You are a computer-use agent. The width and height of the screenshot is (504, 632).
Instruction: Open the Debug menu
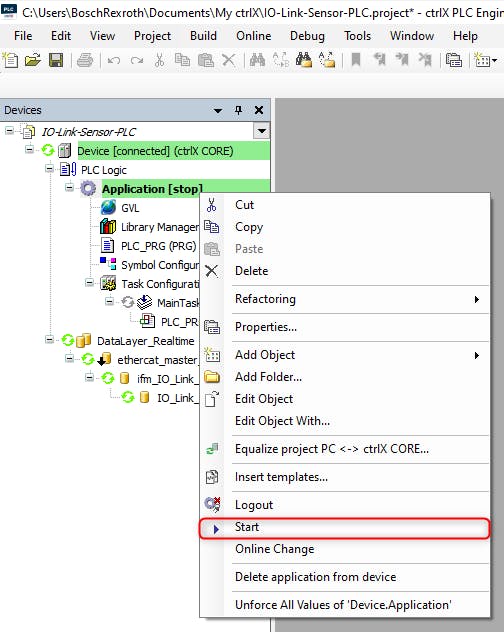(307, 36)
